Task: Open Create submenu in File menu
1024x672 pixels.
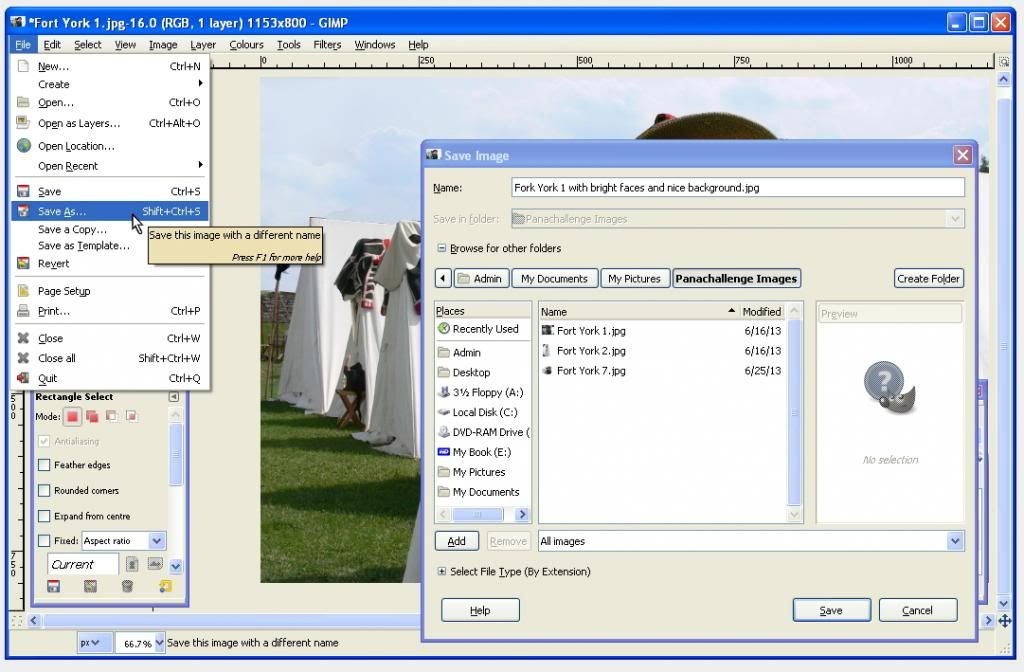Action: point(110,84)
